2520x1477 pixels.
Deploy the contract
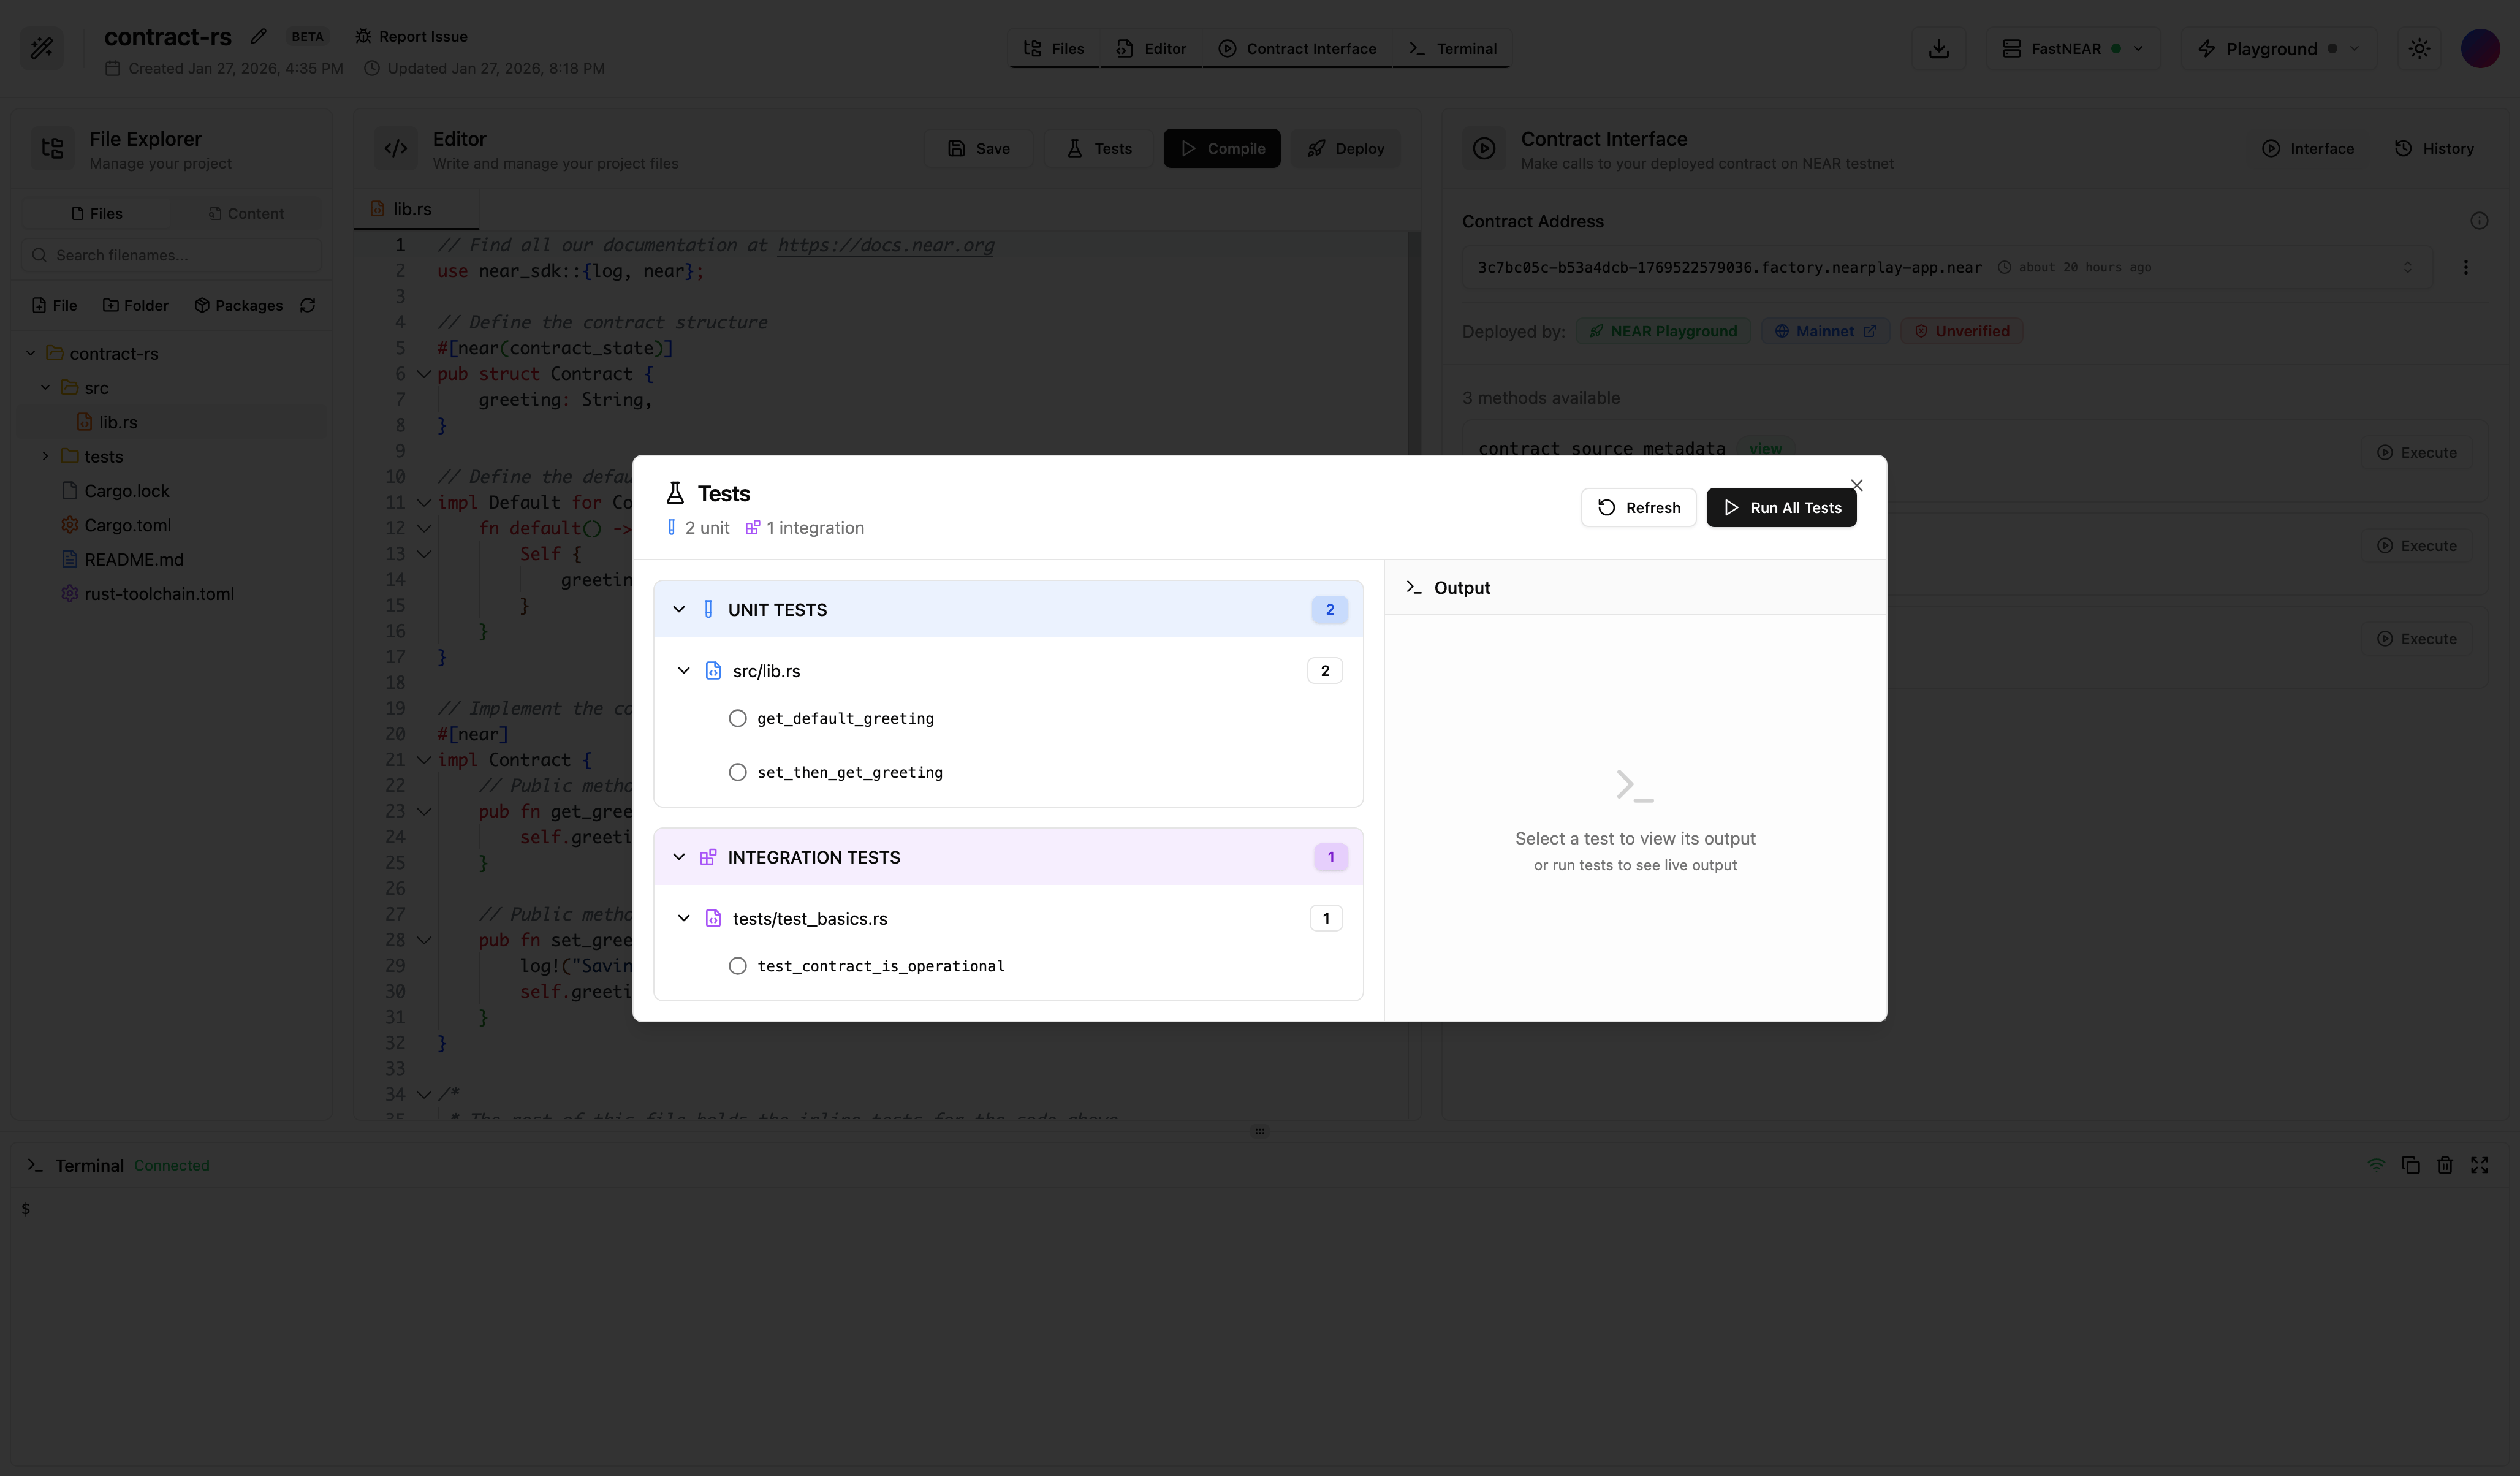coord(1345,148)
